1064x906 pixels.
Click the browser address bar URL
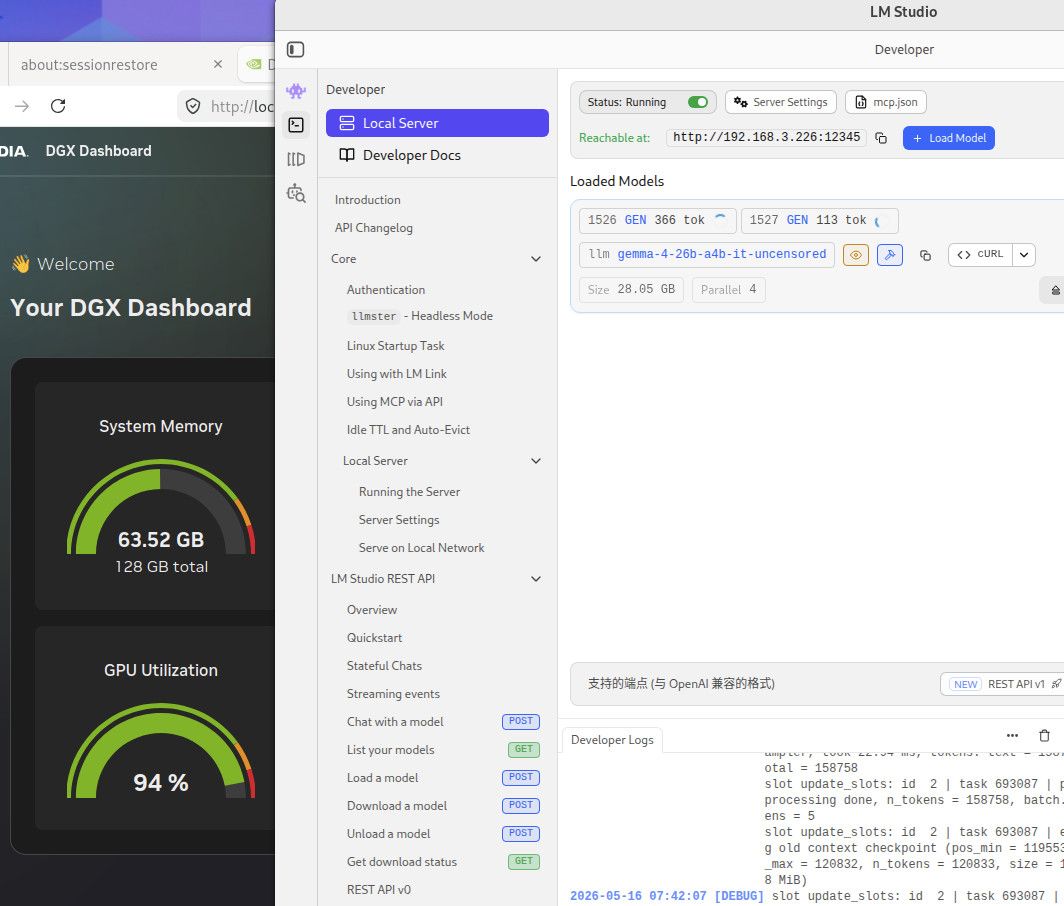(242, 107)
